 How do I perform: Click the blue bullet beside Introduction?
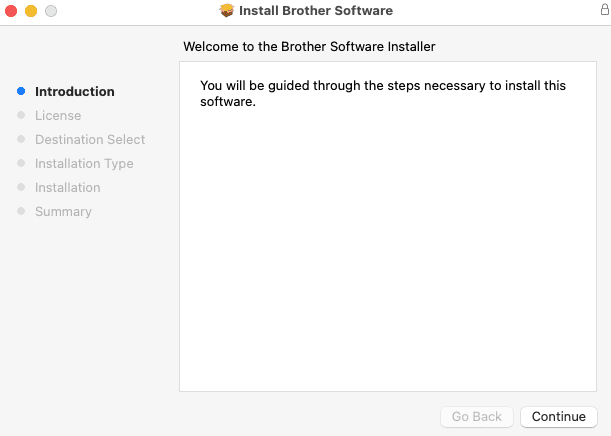point(21,92)
